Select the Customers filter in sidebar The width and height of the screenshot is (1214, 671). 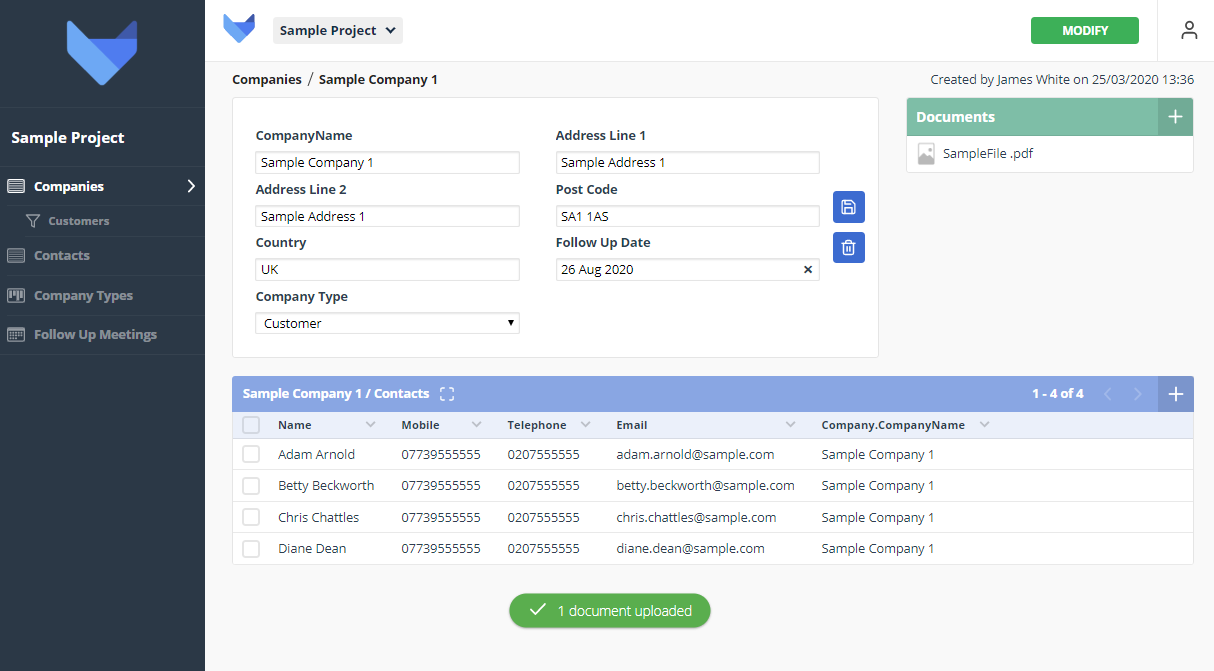pyautogui.click(x=78, y=221)
